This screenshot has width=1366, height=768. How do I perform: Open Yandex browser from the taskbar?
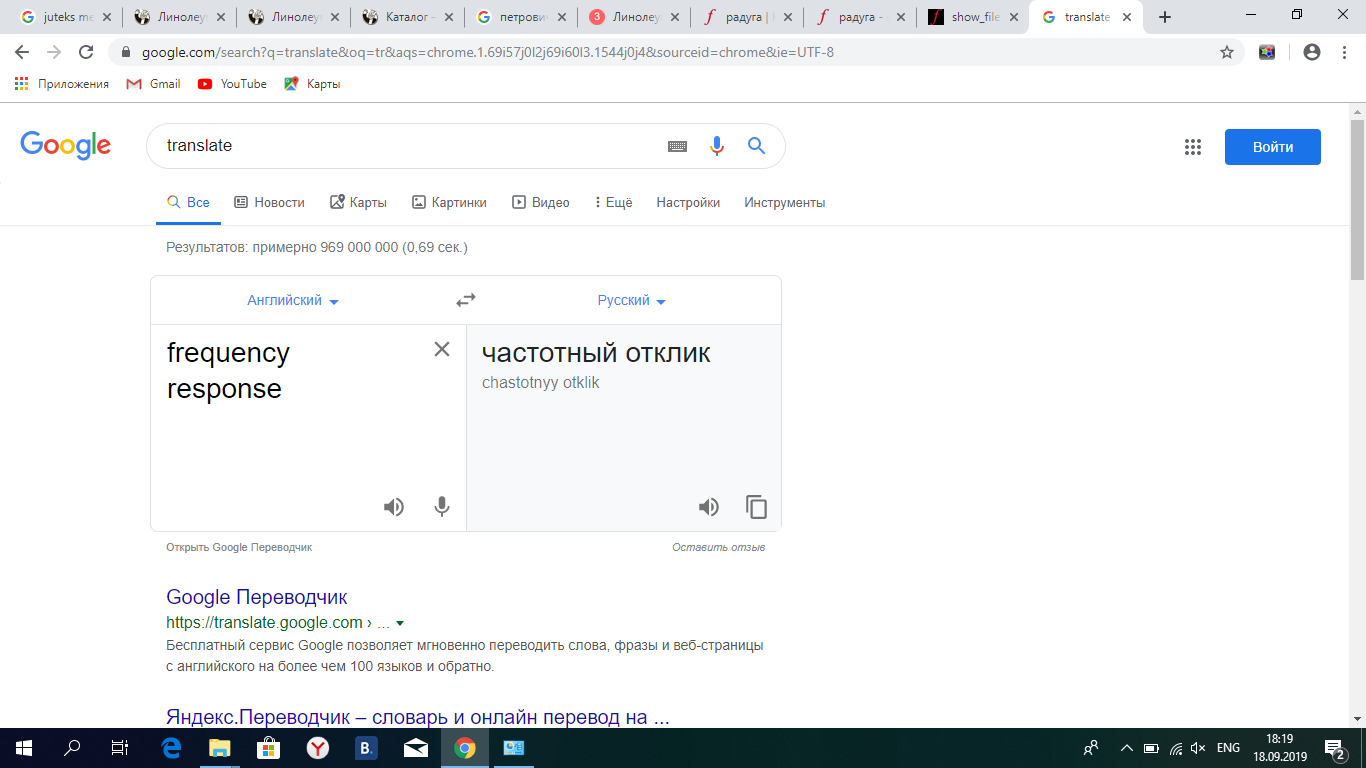(317, 748)
